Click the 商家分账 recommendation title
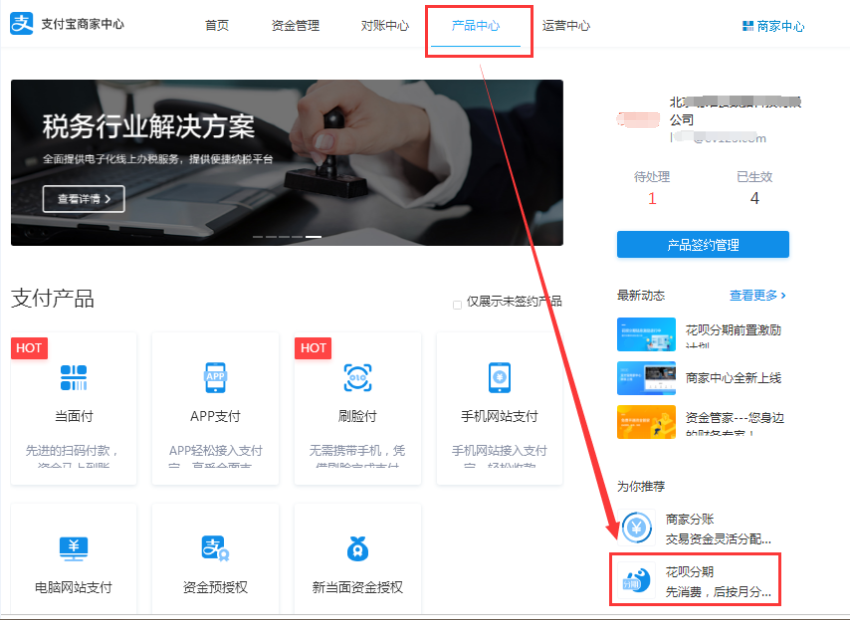The width and height of the screenshot is (850, 620). [x=690, y=519]
